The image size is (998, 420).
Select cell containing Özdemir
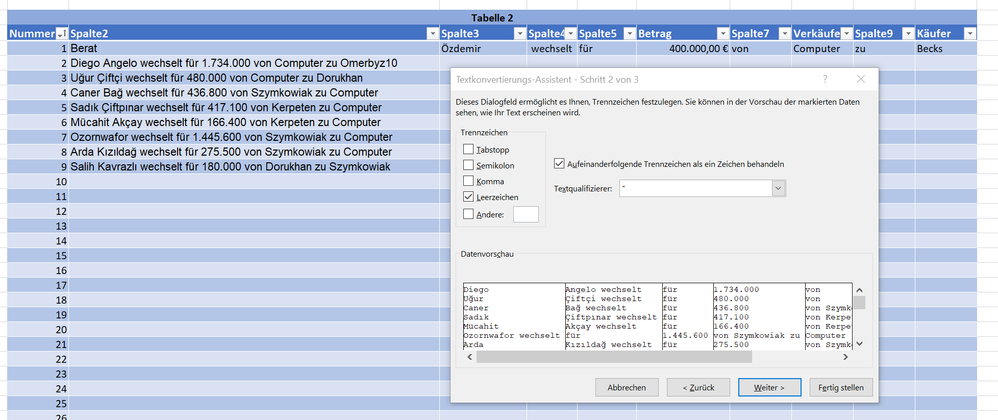point(482,48)
